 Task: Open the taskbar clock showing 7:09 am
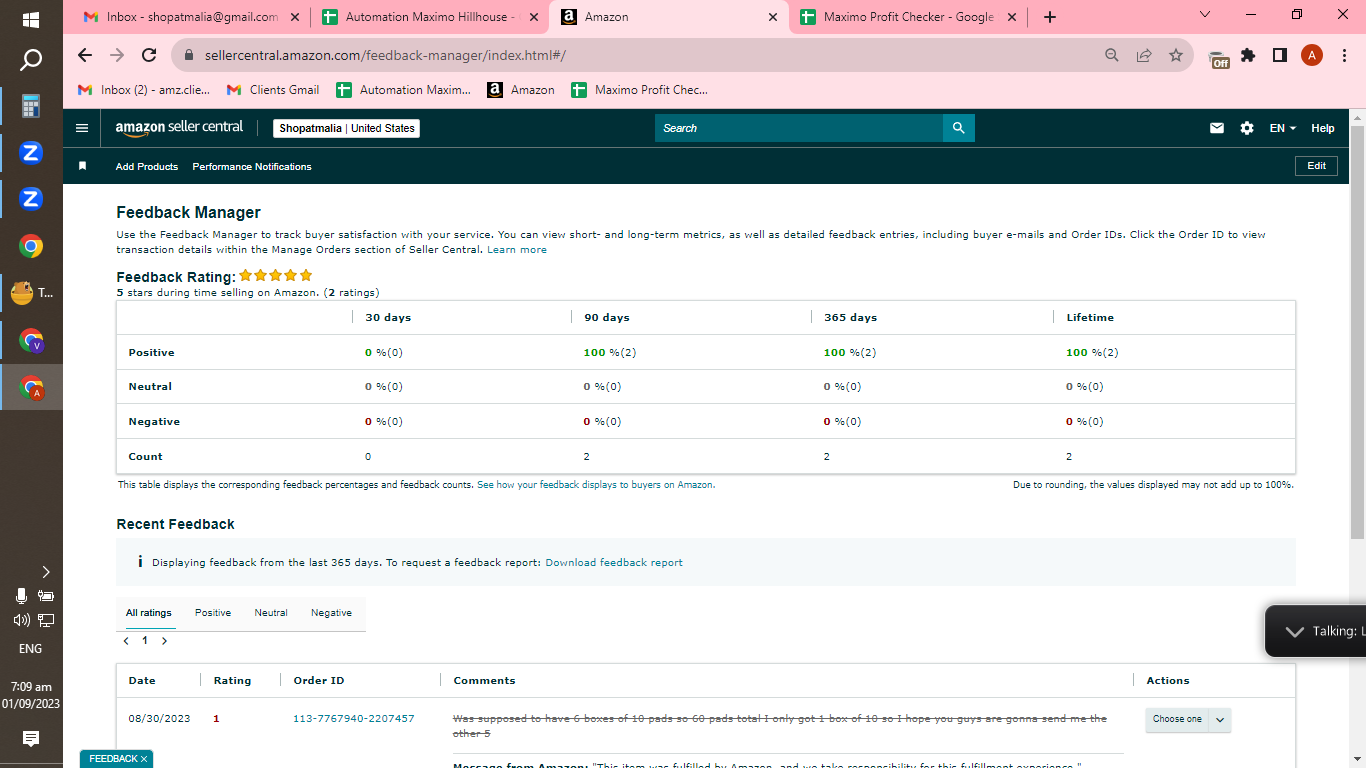(31, 695)
